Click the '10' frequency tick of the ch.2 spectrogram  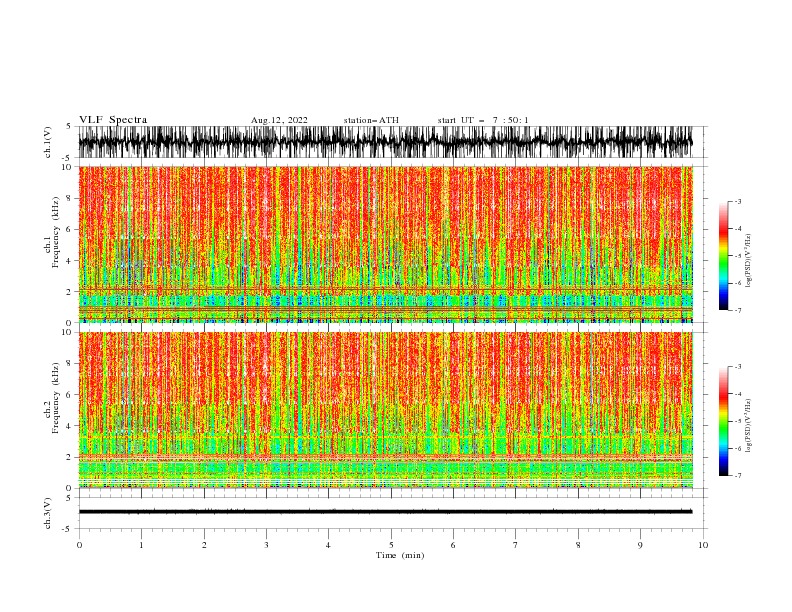coord(67,332)
